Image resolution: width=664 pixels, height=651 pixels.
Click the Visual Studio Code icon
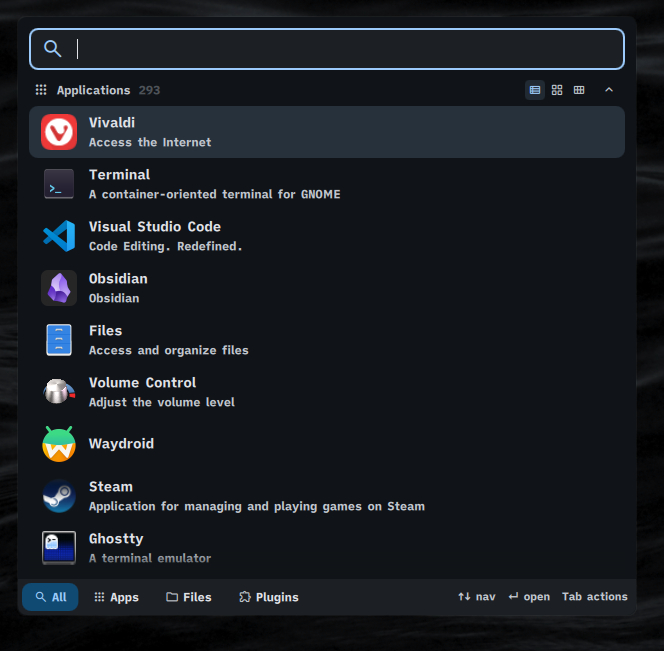pos(59,236)
